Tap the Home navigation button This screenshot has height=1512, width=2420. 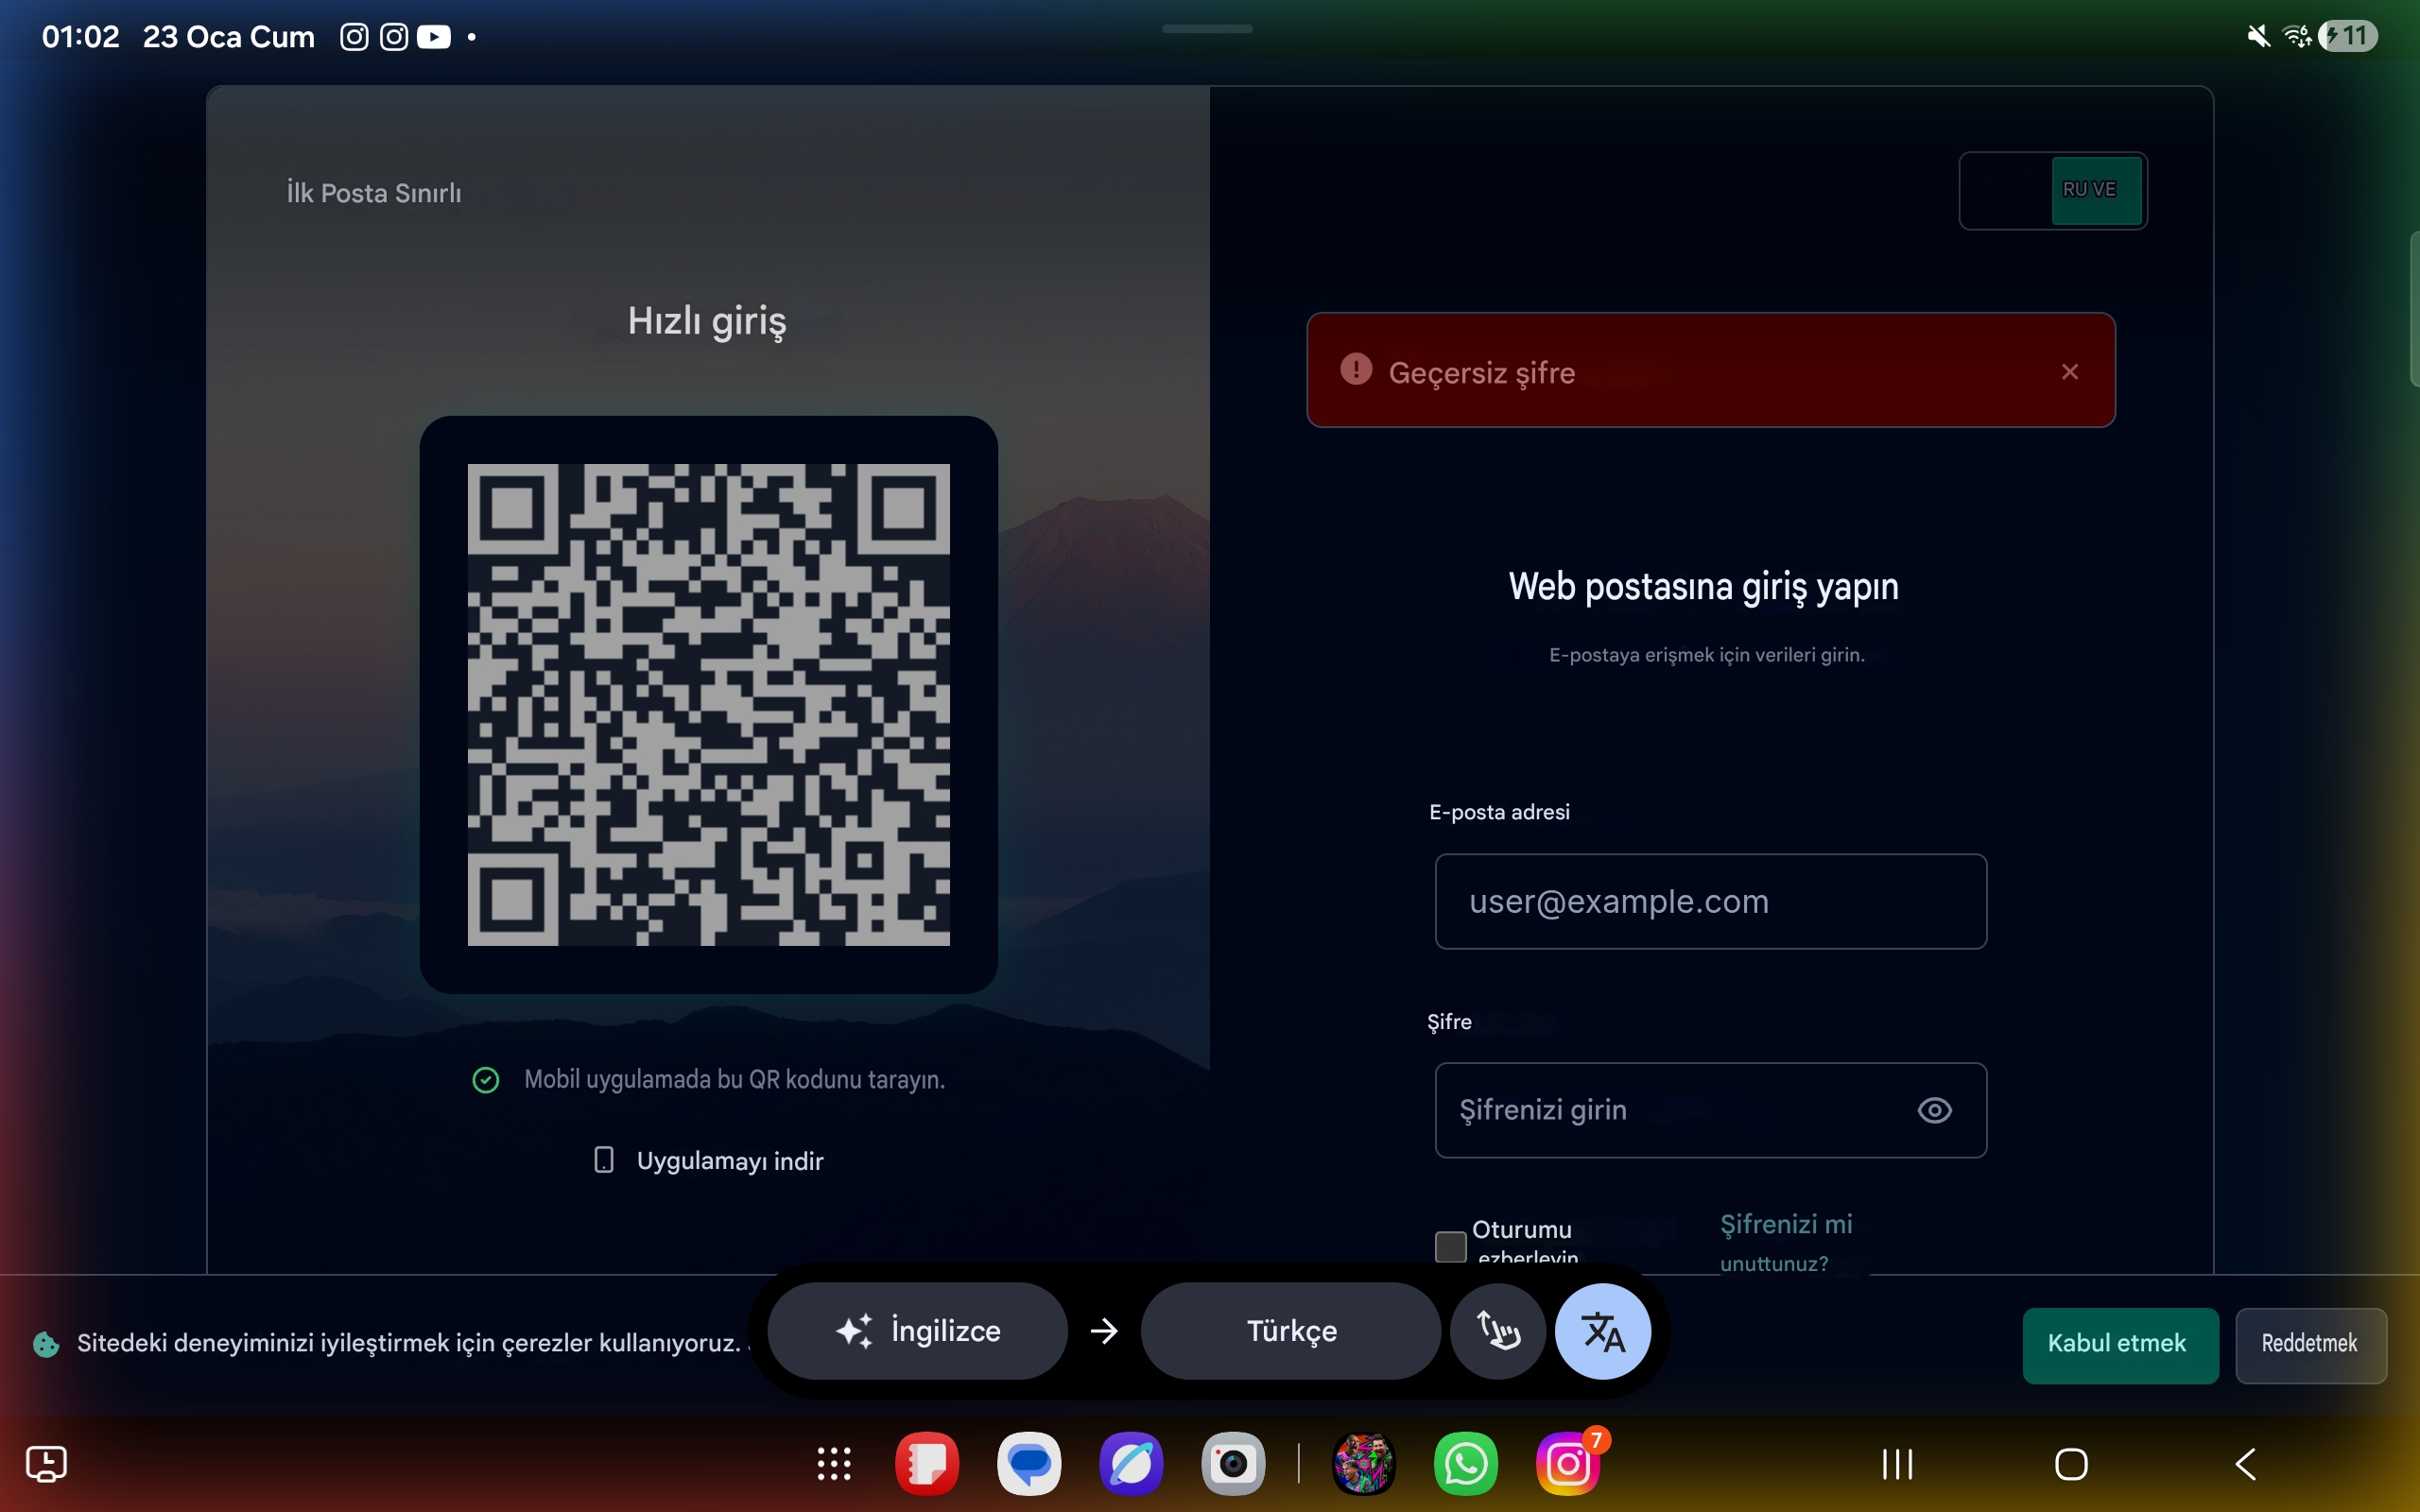(x=2071, y=1464)
